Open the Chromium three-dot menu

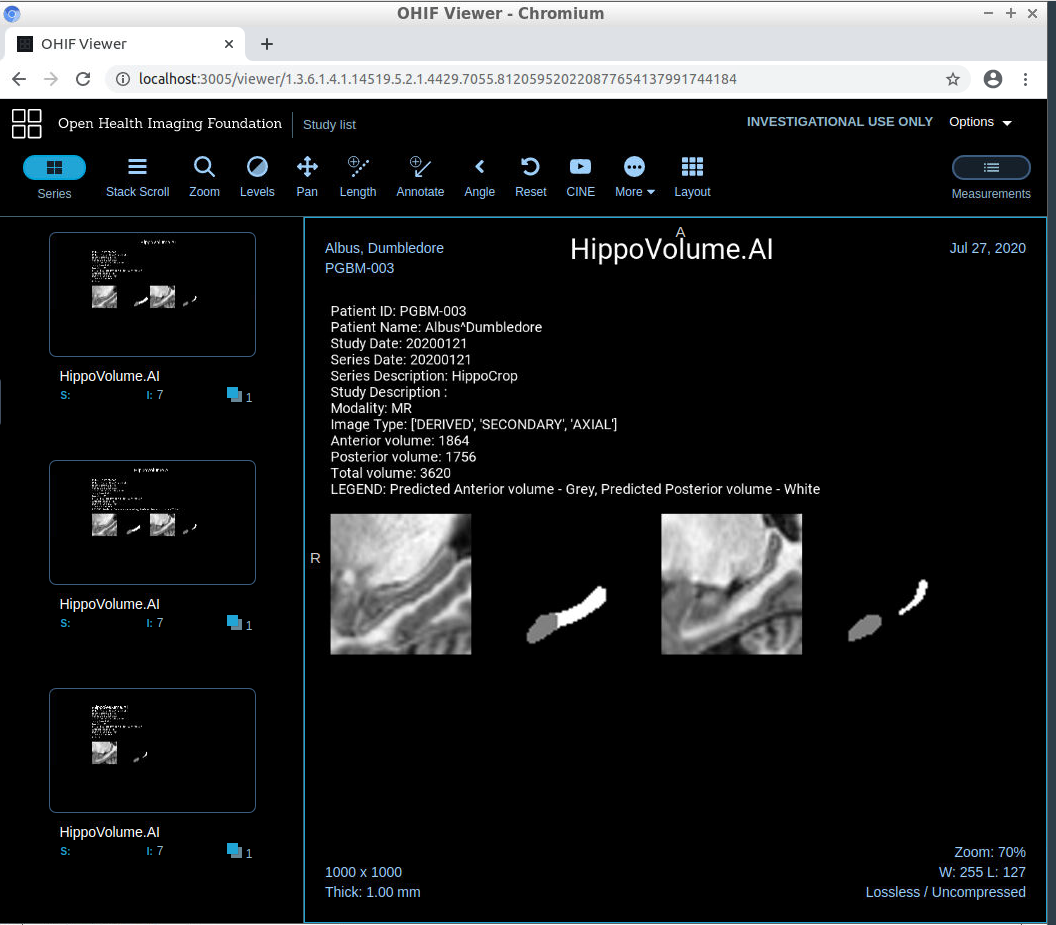click(1025, 79)
